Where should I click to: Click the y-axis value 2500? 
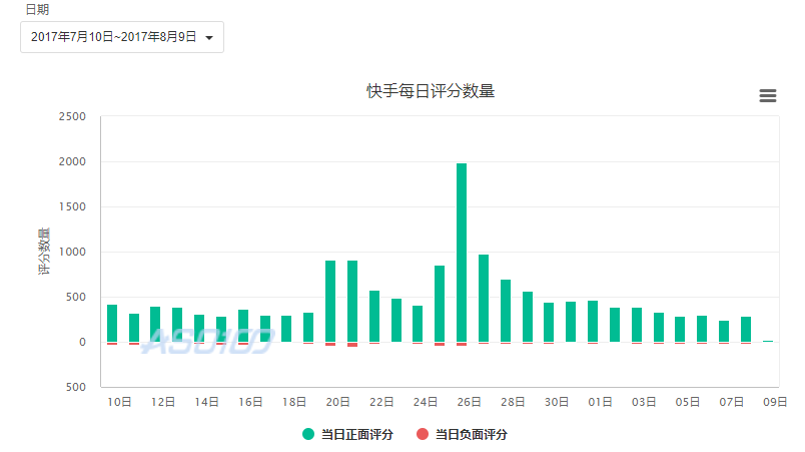(x=72, y=117)
